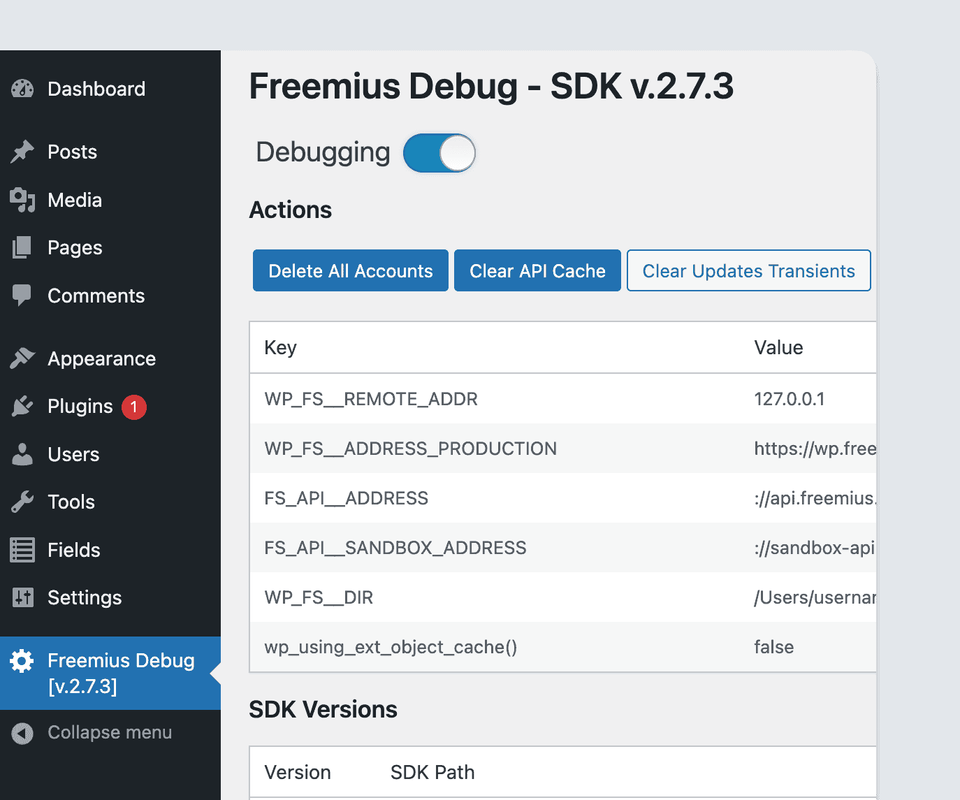Click the Plugins update count badge

tap(134, 407)
